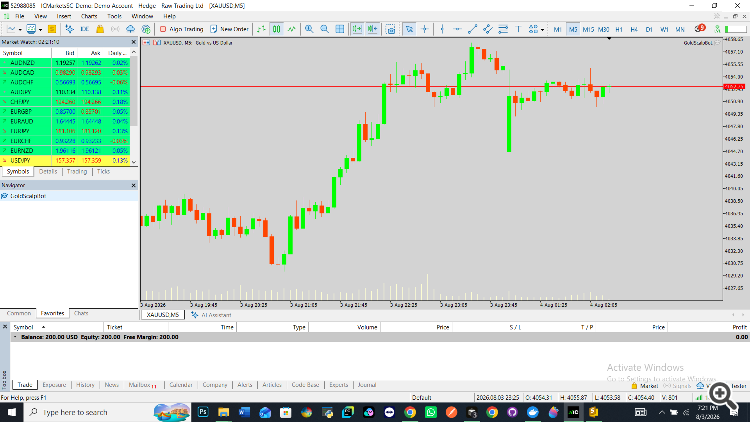The width and height of the screenshot is (750, 422).
Task: Click the New Order button
Action: click(x=230, y=29)
